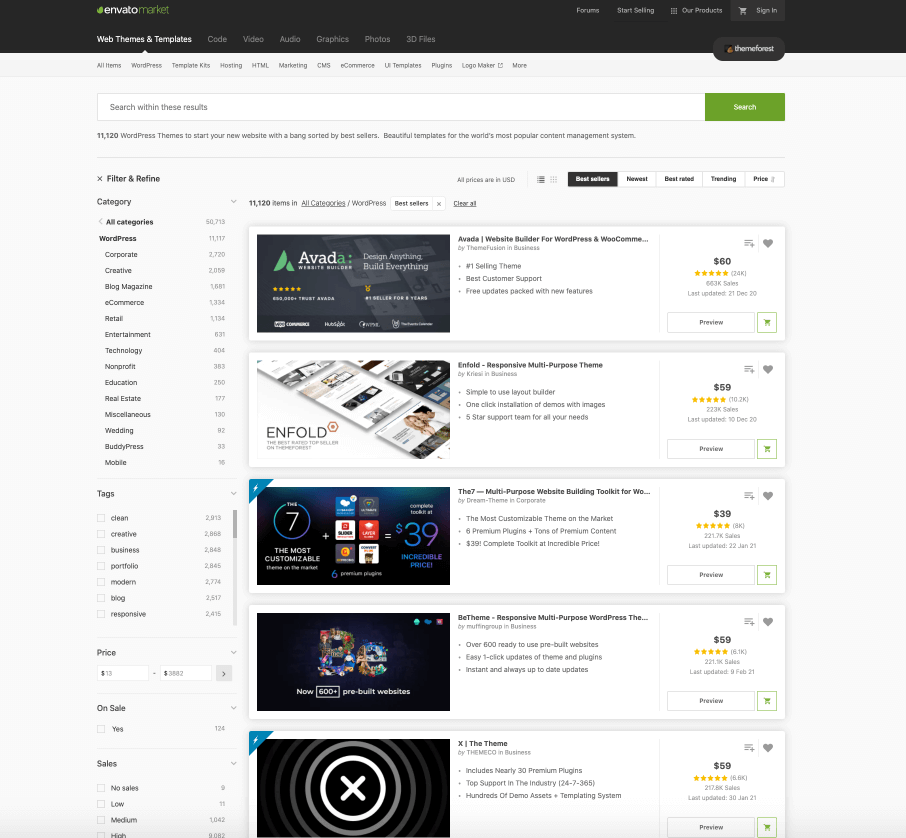Viewport: 906px width, 838px height.
Task: Open the Start Selling link
Action: (635, 10)
